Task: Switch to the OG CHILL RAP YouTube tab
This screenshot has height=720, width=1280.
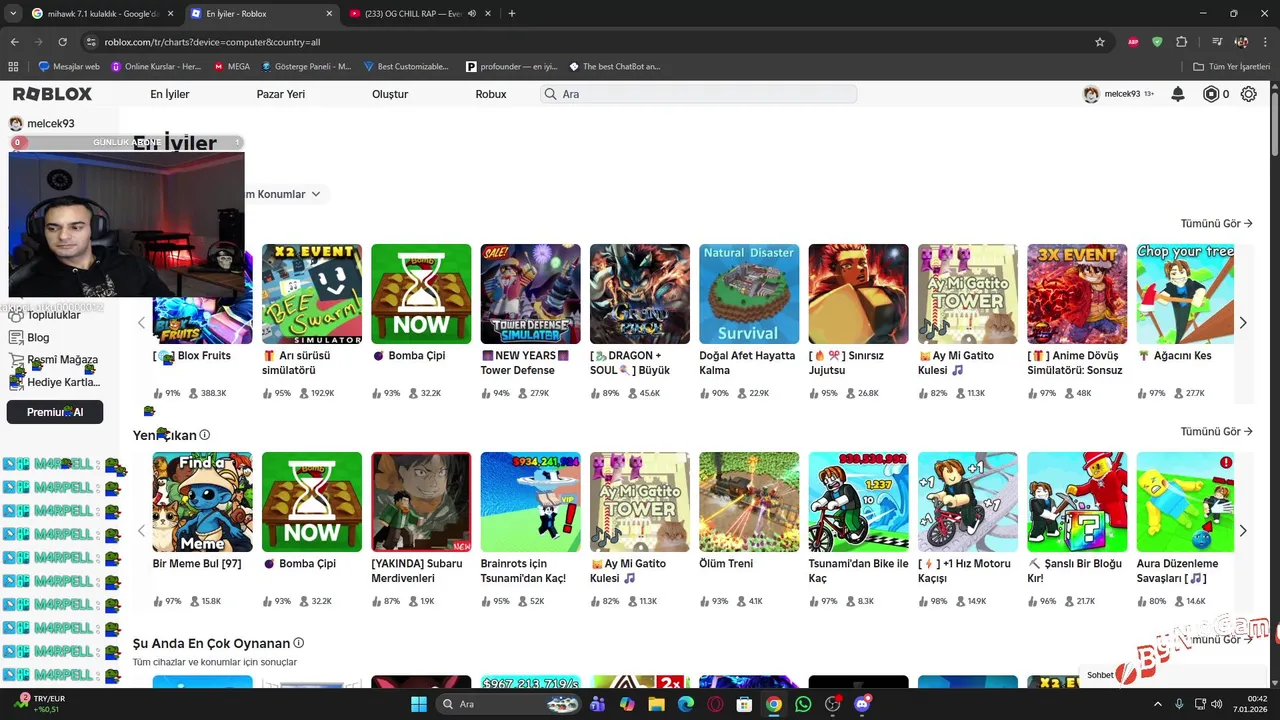Action: [x=420, y=14]
